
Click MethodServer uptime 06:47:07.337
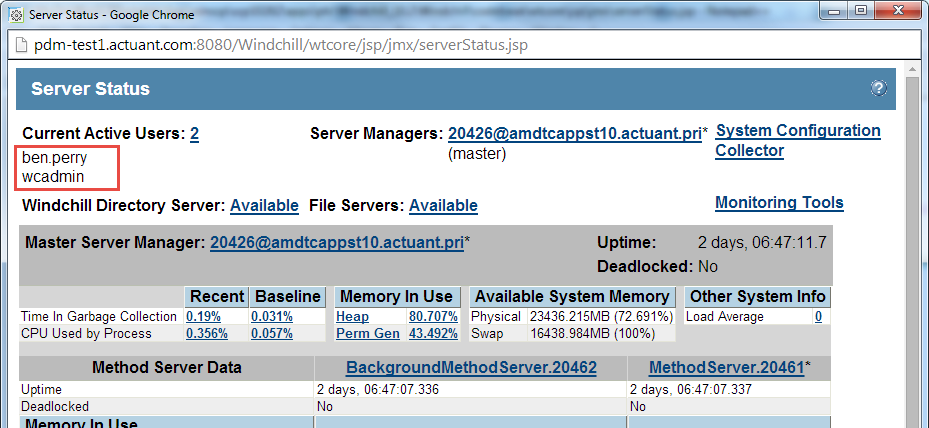coord(691,389)
